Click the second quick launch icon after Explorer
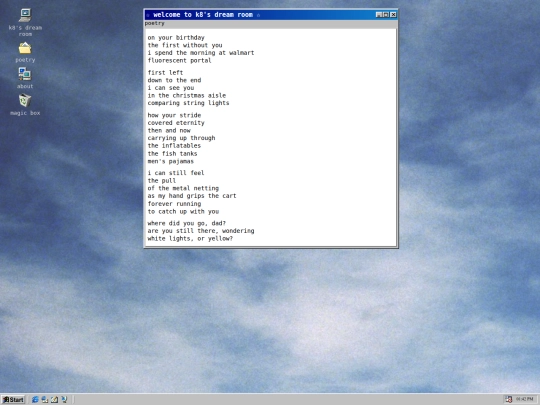 click(45, 399)
